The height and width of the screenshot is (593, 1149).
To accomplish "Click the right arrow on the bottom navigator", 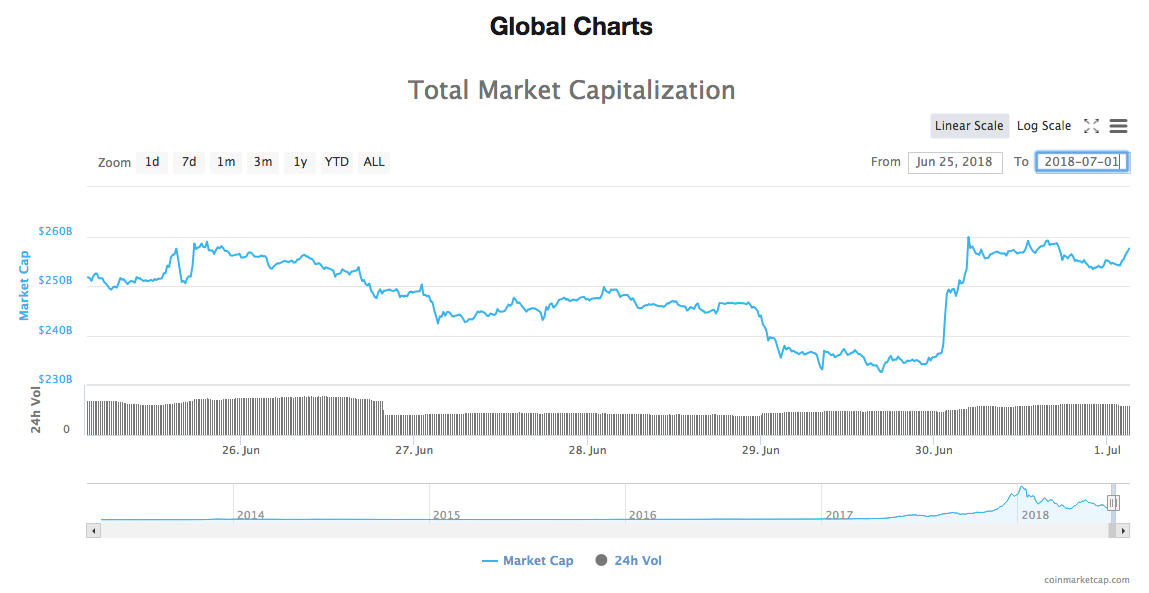I will pos(1124,529).
